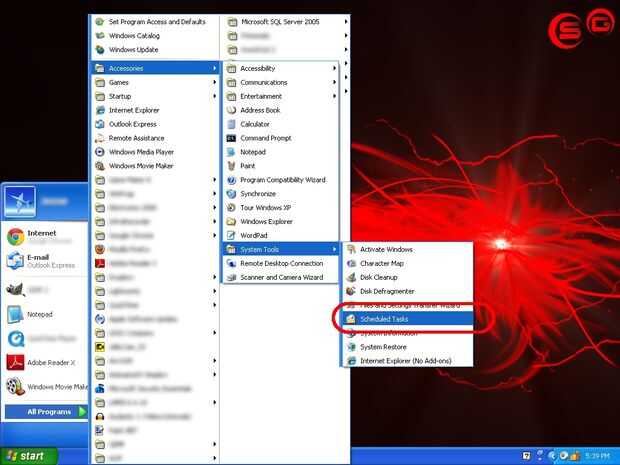Open Notepad from Start menu recent list
This screenshot has height=465, width=620.
coord(46,314)
